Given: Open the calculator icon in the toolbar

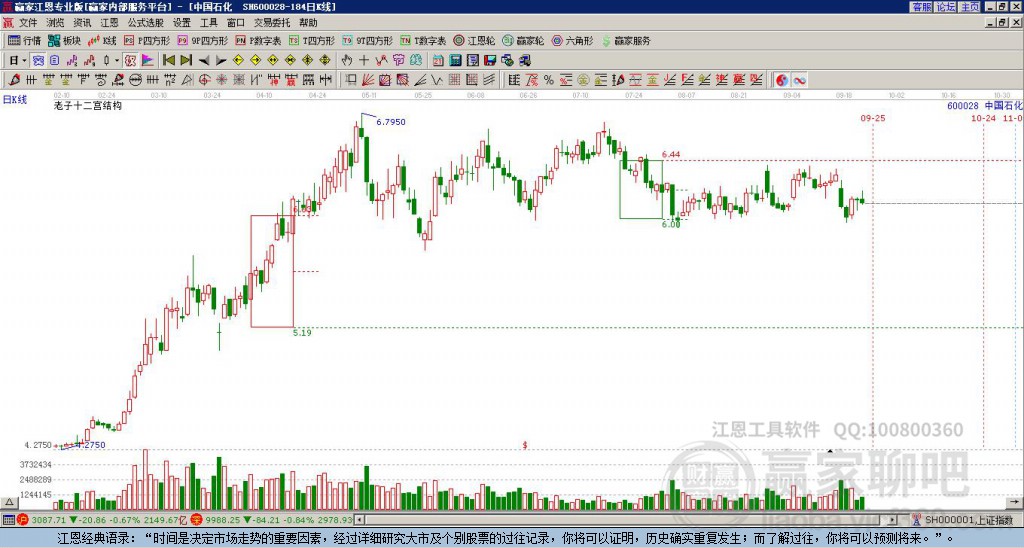Looking at the screenshot, I should (455, 61).
